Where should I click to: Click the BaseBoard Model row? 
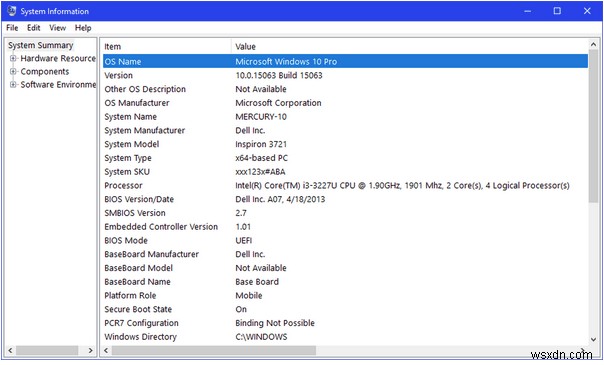(345, 268)
